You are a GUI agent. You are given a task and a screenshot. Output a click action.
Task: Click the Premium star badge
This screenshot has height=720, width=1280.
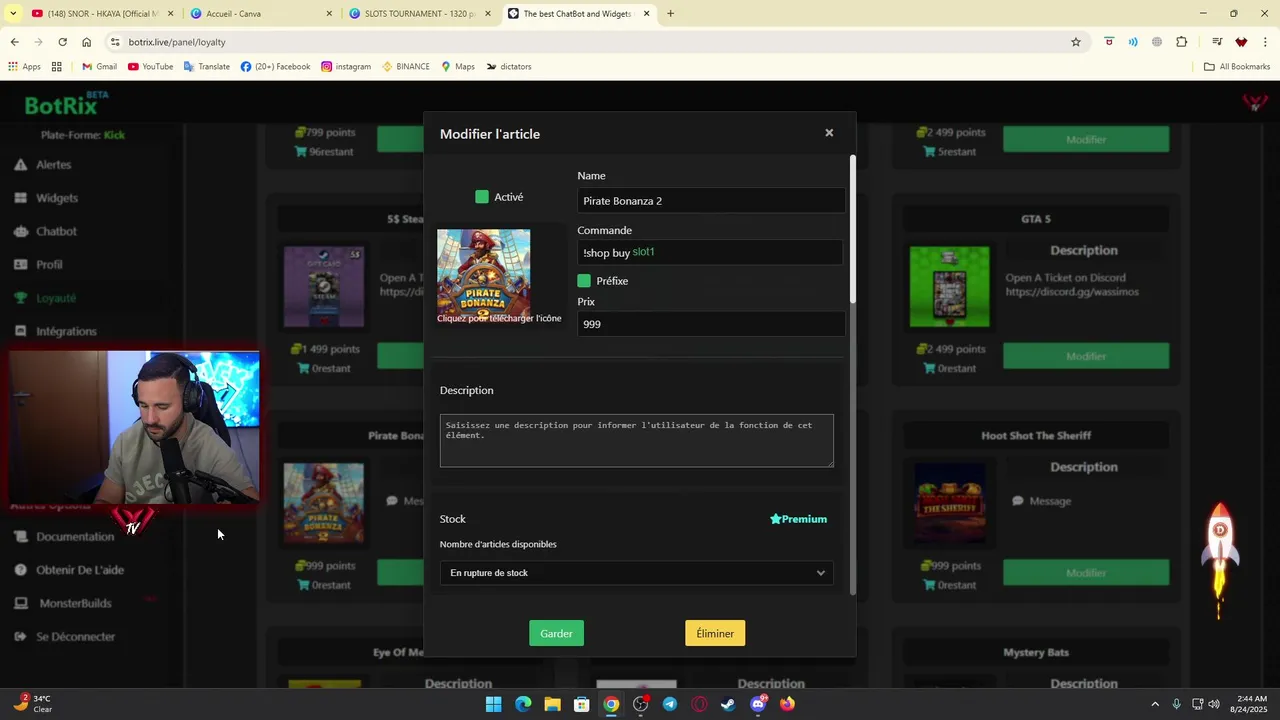(x=798, y=519)
